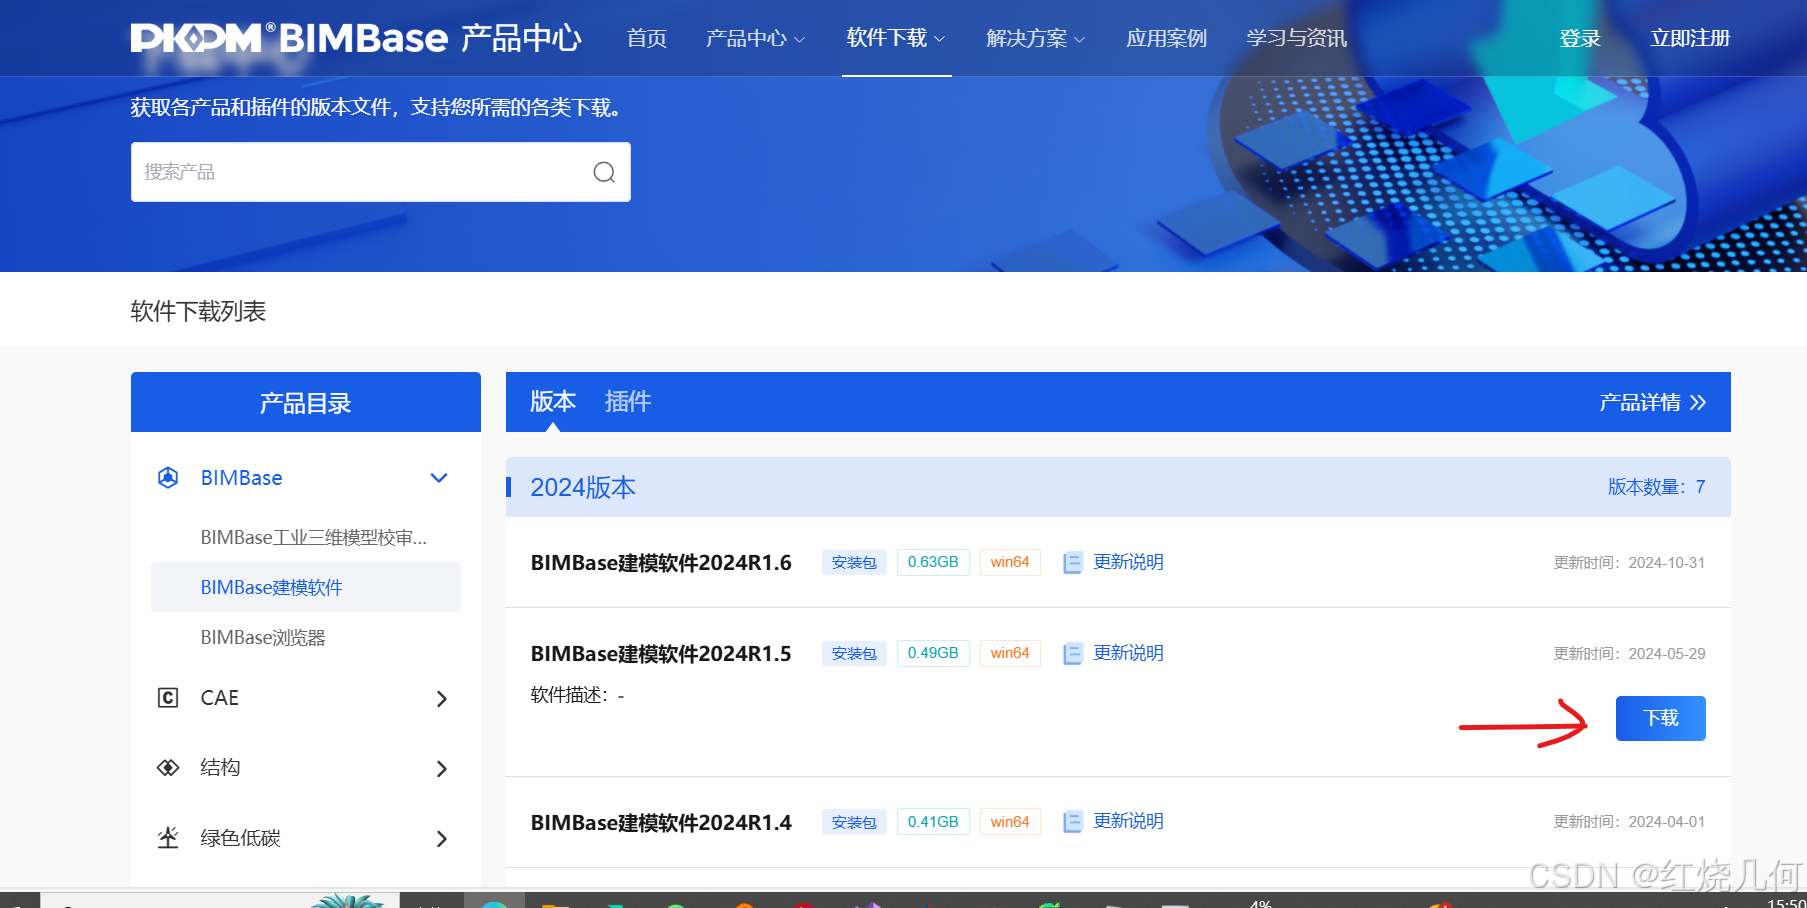Open 应用案例 in the navigation
Screen dimensions: 1807x908
tap(1166, 38)
